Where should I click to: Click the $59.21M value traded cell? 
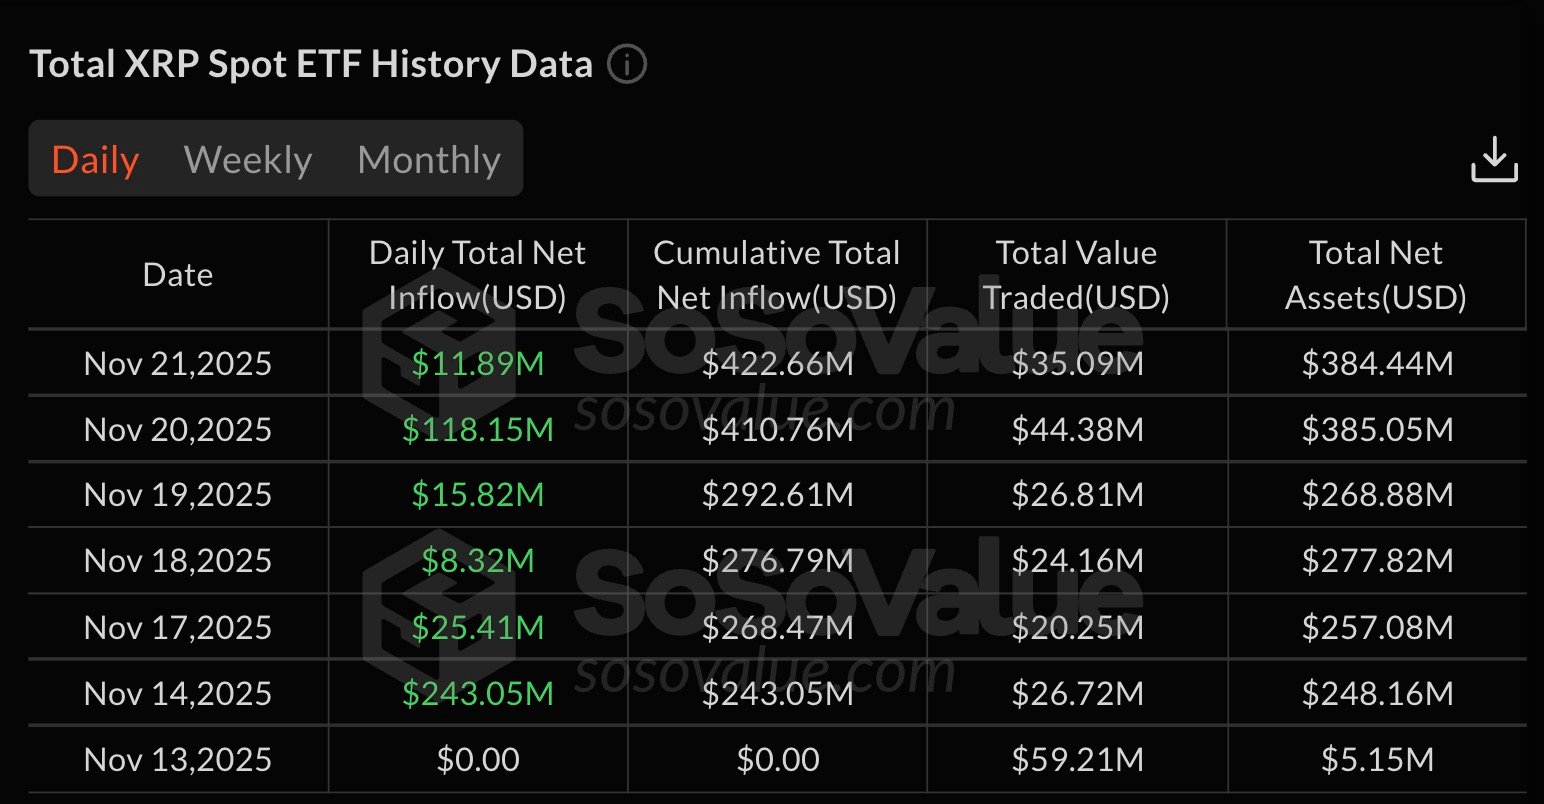[1077, 759]
